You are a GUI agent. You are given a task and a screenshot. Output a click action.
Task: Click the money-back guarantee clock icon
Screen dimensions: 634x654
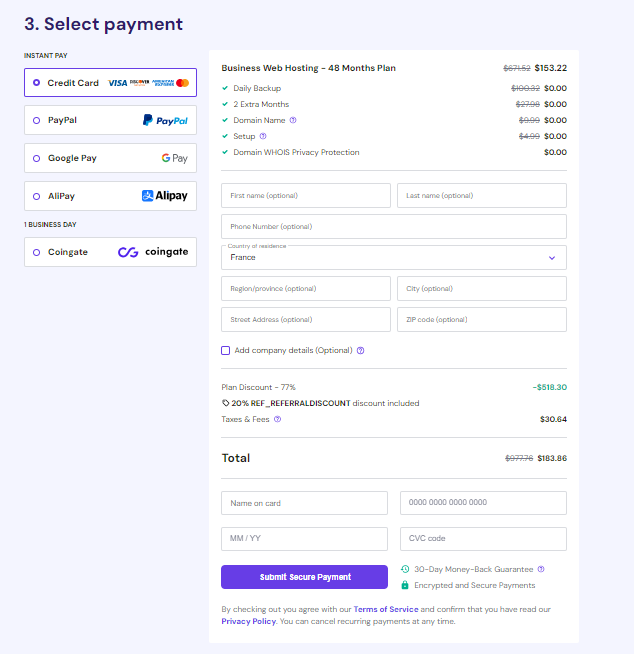point(405,569)
